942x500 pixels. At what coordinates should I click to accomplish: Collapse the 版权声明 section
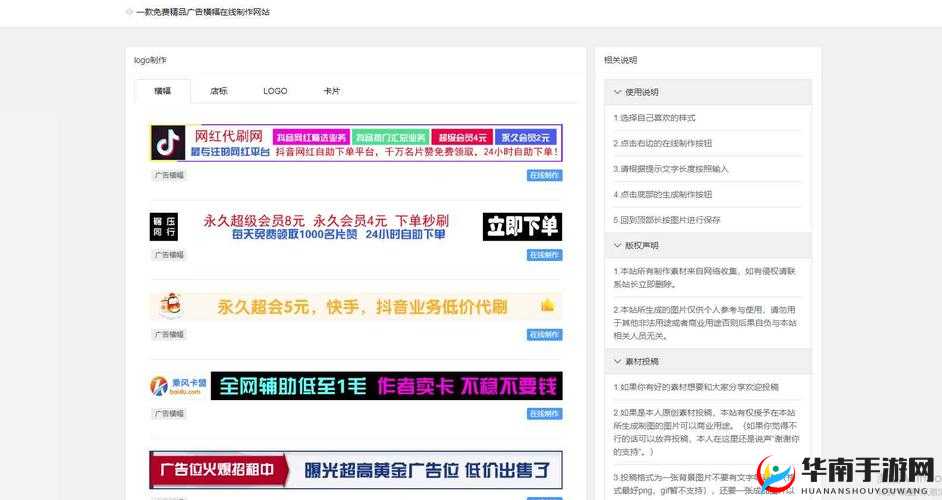click(708, 246)
